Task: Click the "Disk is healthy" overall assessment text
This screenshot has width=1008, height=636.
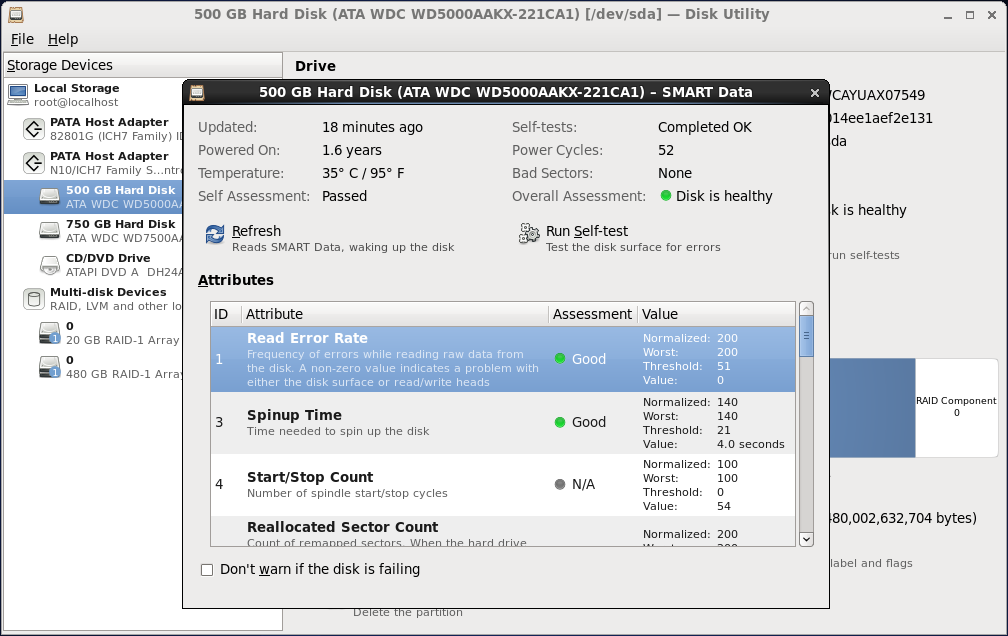Action: tap(724, 196)
